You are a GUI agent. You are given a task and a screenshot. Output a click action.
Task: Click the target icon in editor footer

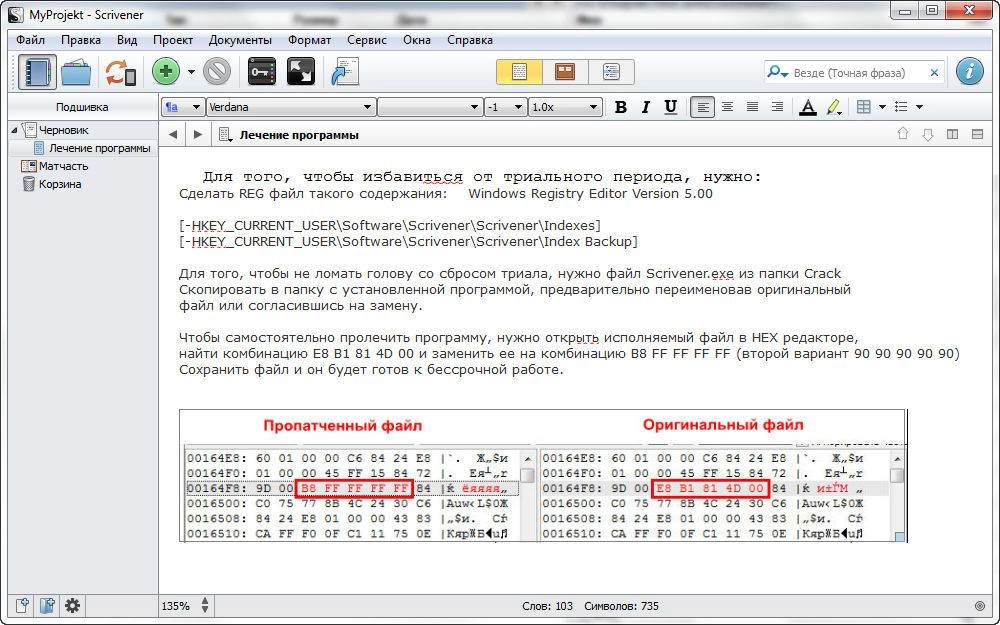tap(980, 606)
